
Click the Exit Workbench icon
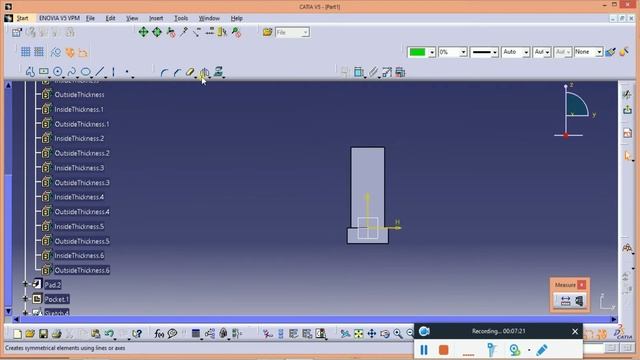point(627,109)
